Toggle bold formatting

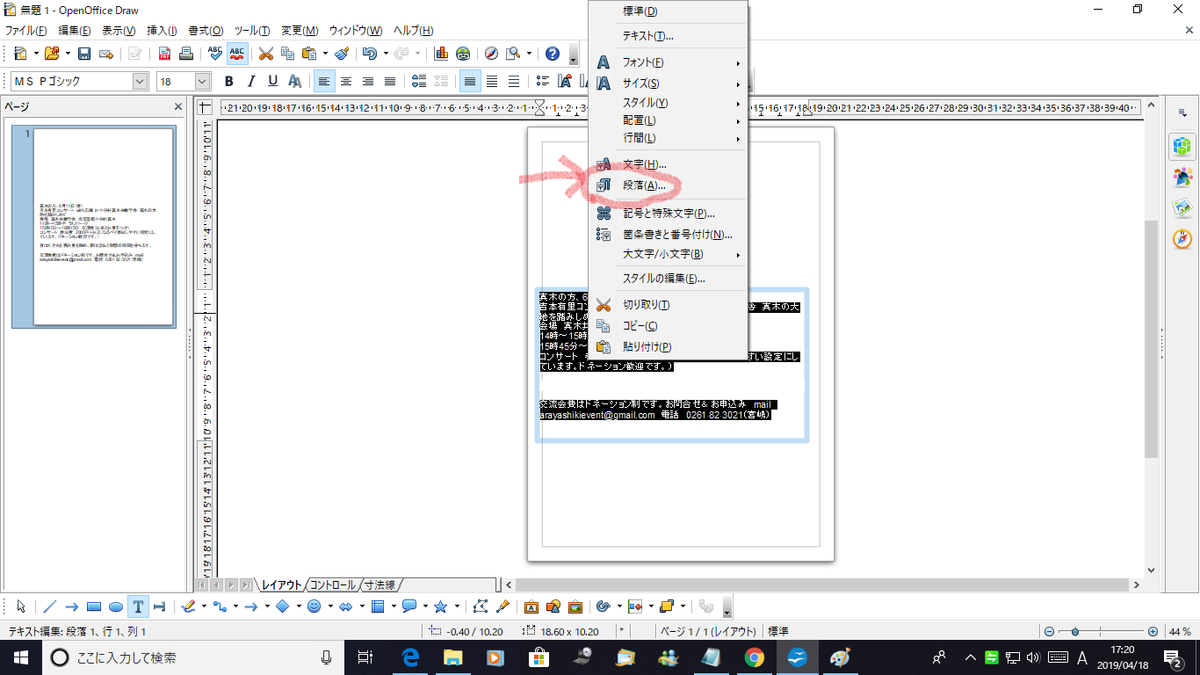pos(229,81)
